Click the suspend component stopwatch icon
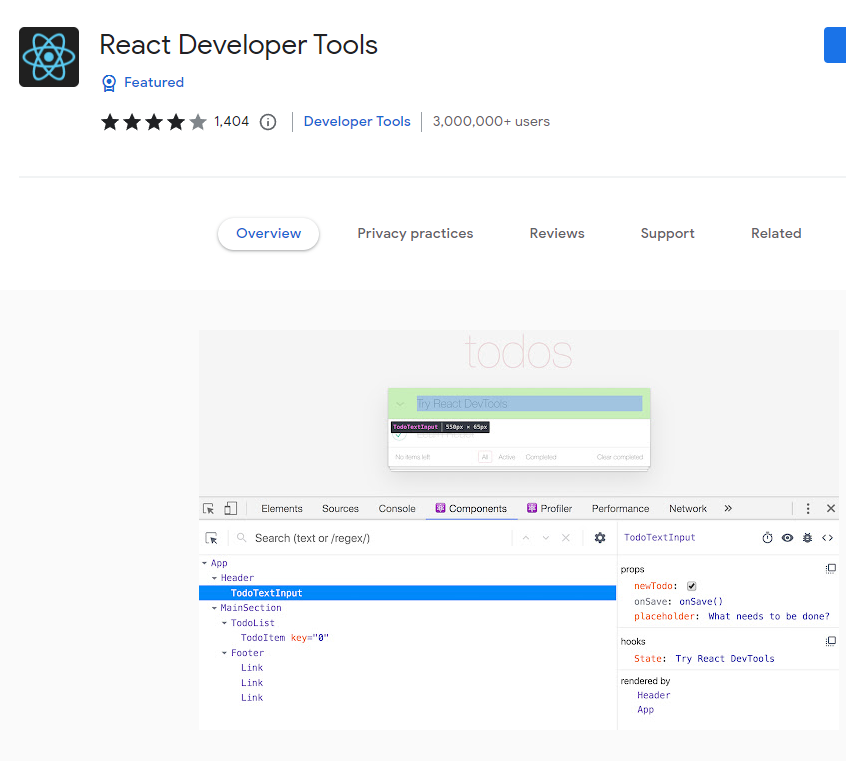846x761 pixels. click(x=767, y=538)
